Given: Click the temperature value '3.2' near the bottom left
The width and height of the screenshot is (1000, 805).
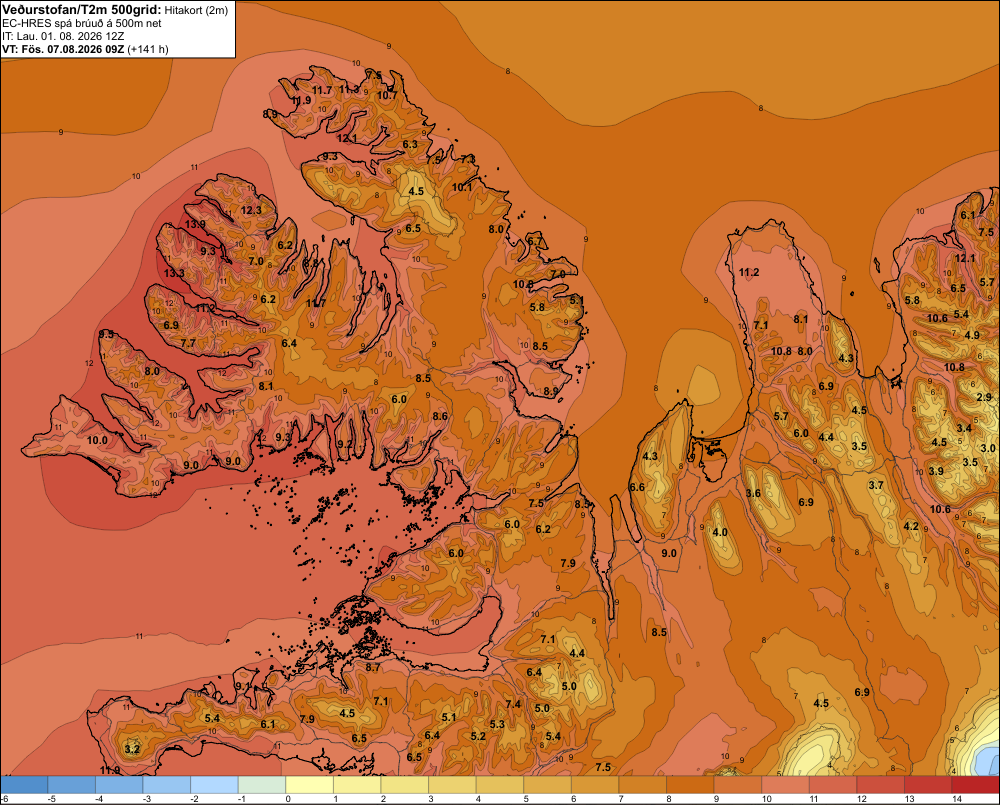Looking at the screenshot, I should click(132, 749).
